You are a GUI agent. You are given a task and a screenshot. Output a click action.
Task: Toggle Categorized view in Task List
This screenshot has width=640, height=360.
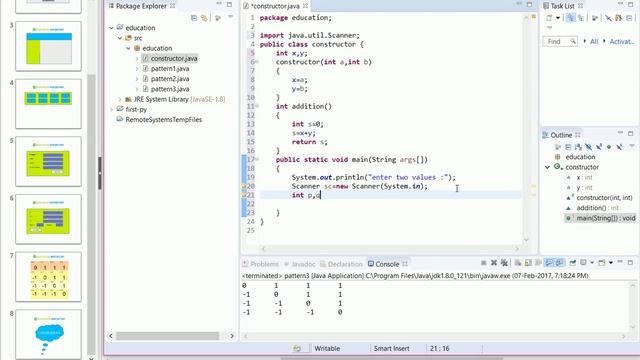coord(571,18)
